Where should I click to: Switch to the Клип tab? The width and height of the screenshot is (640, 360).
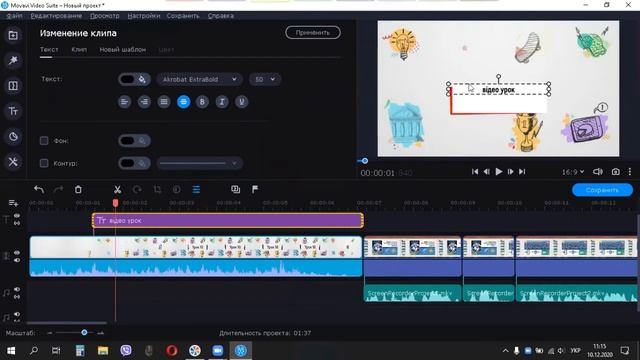pyautogui.click(x=79, y=49)
